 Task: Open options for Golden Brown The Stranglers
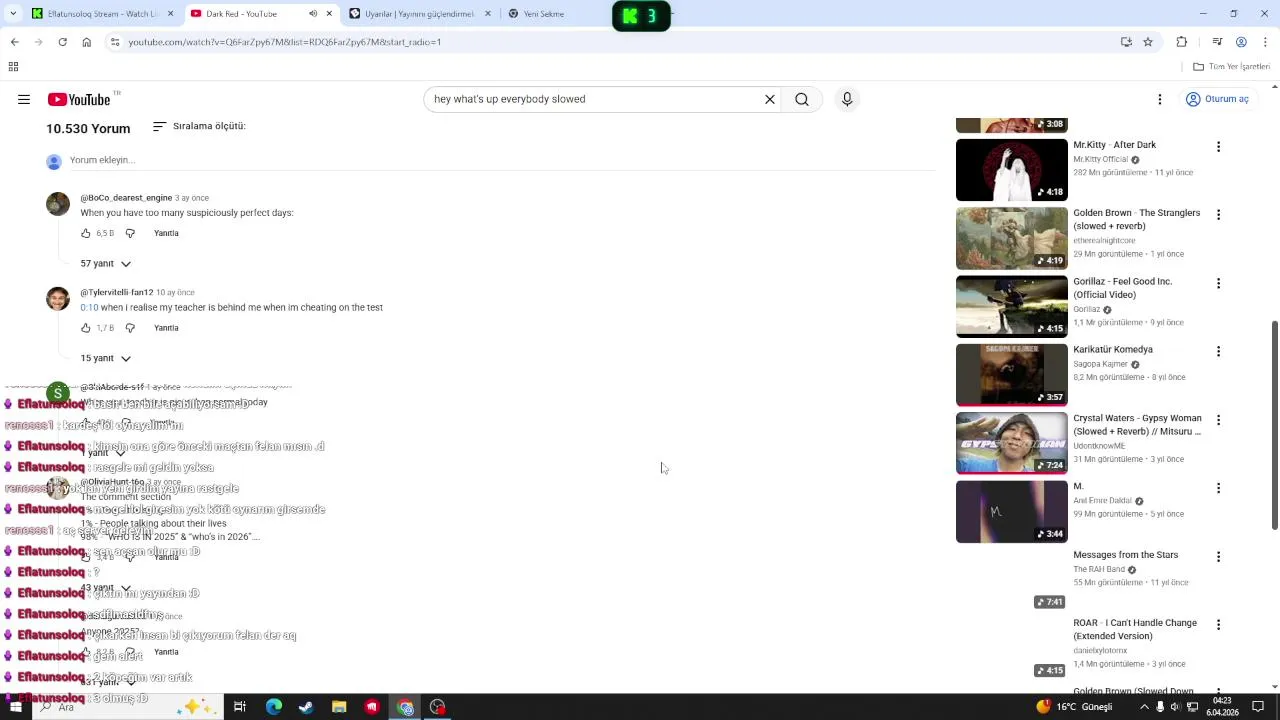(x=1218, y=215)
